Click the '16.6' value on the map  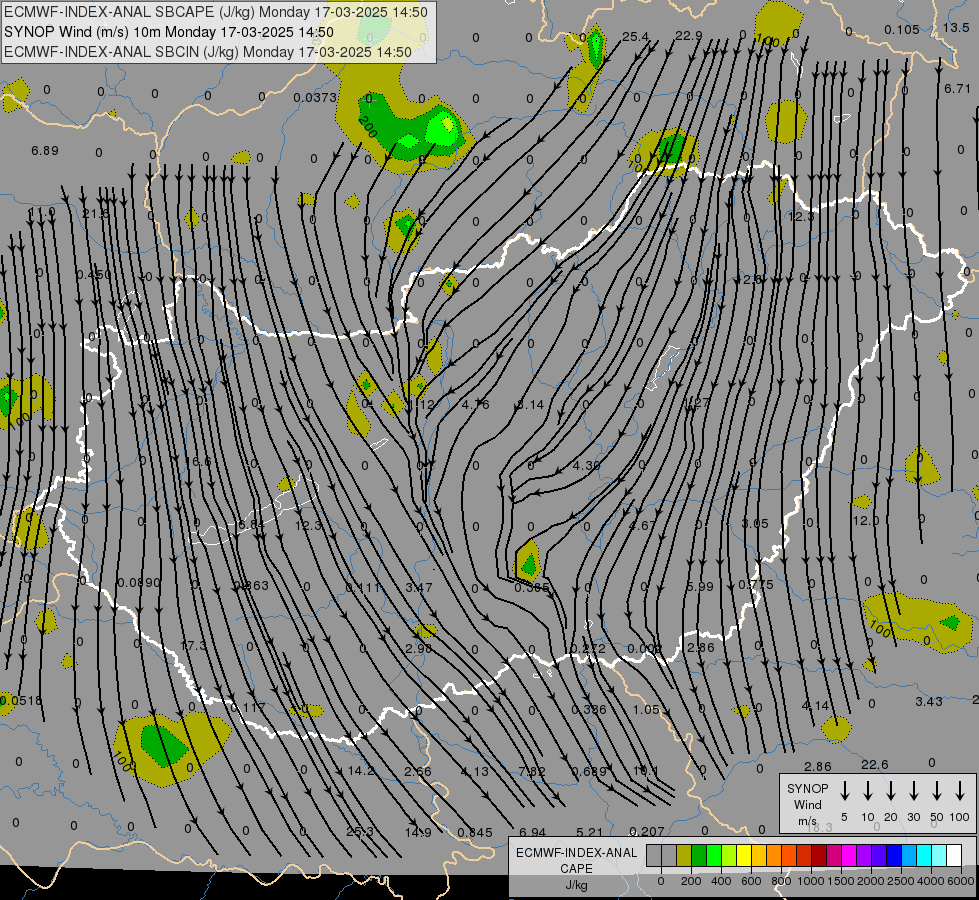[198, 462]
